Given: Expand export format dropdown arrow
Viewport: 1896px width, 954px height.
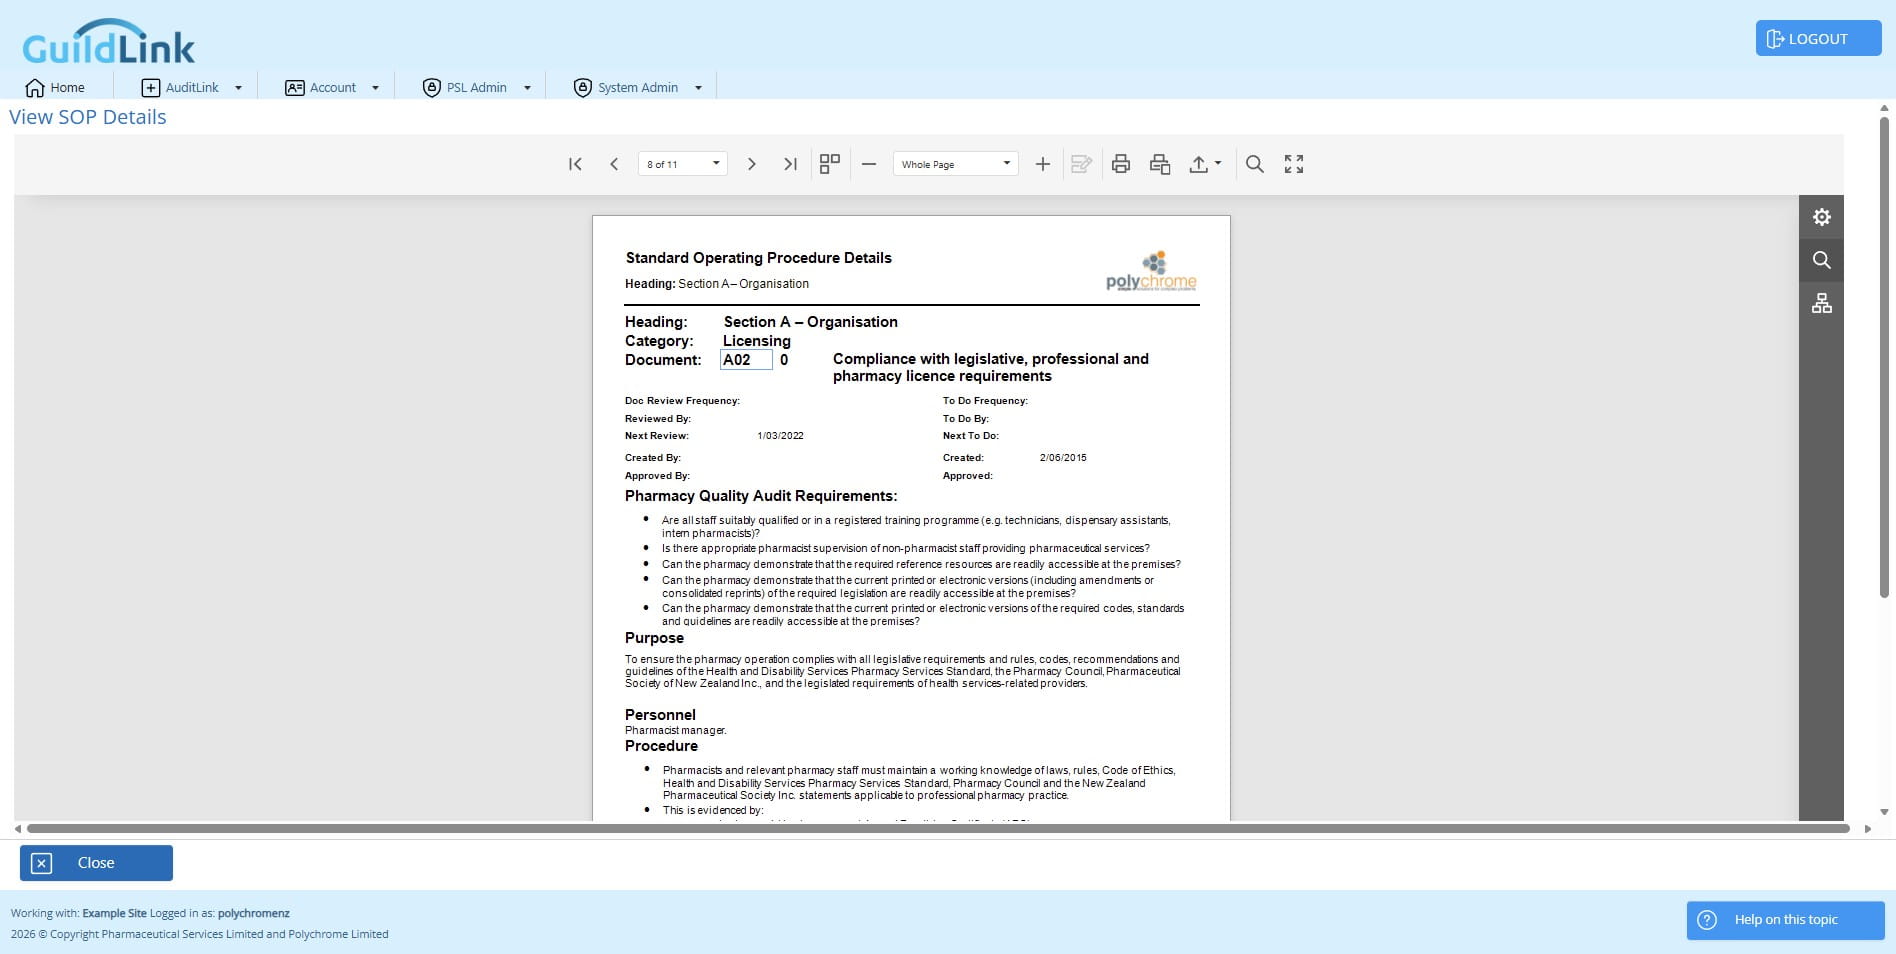Looking at the screenshot, I should (x=1218, y=163).
